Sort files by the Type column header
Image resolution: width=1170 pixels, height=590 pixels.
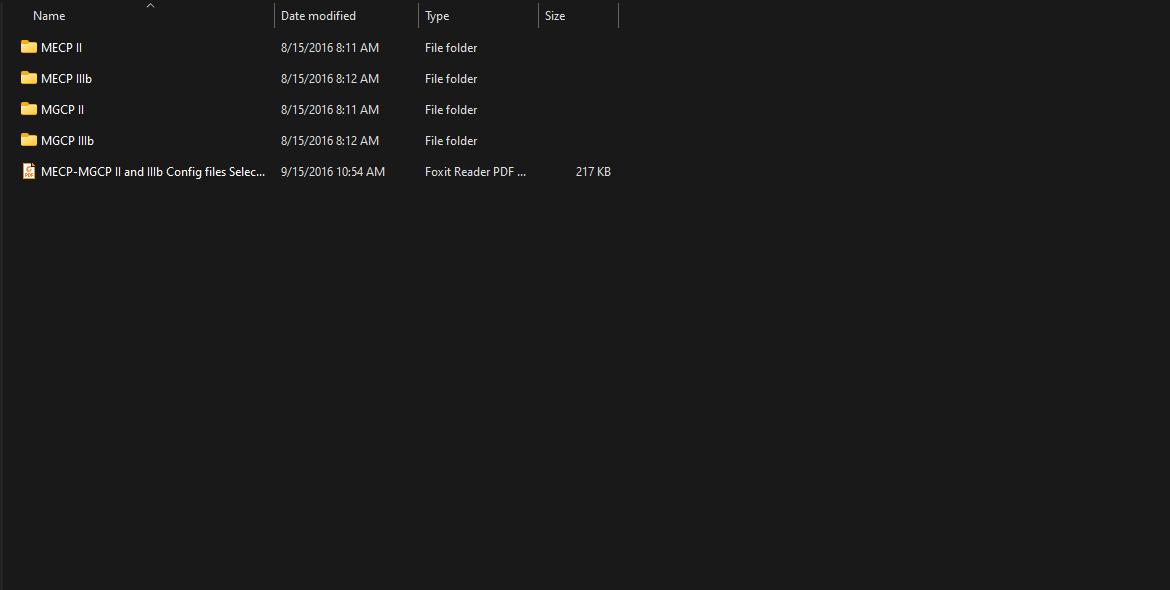pos(437,15)
